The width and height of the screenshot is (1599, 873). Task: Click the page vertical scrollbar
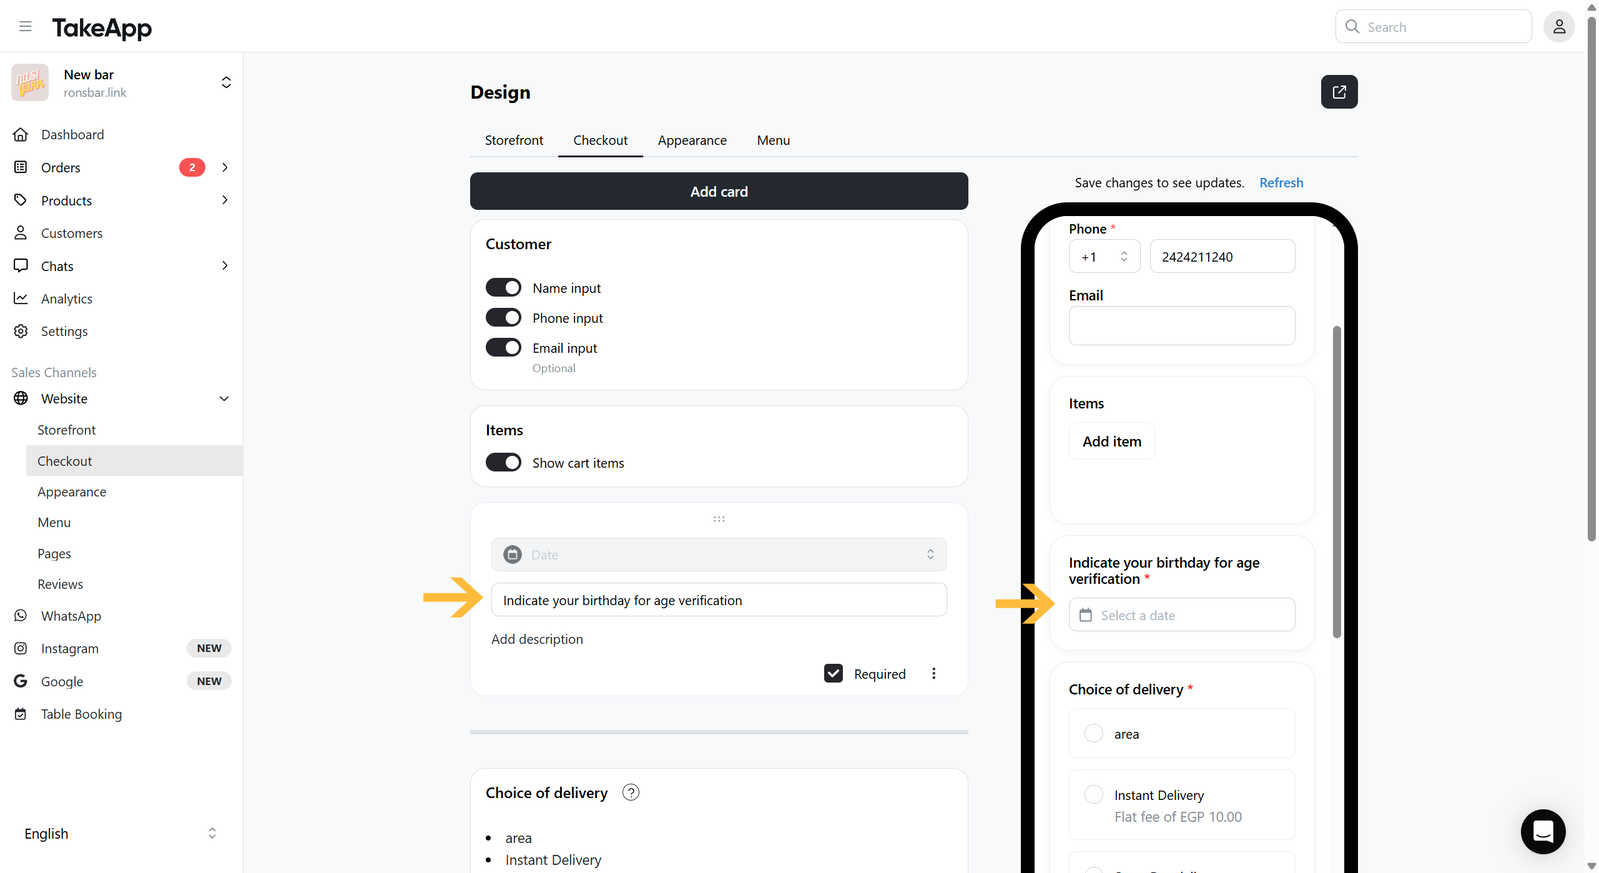click(x=1592, y=280)
